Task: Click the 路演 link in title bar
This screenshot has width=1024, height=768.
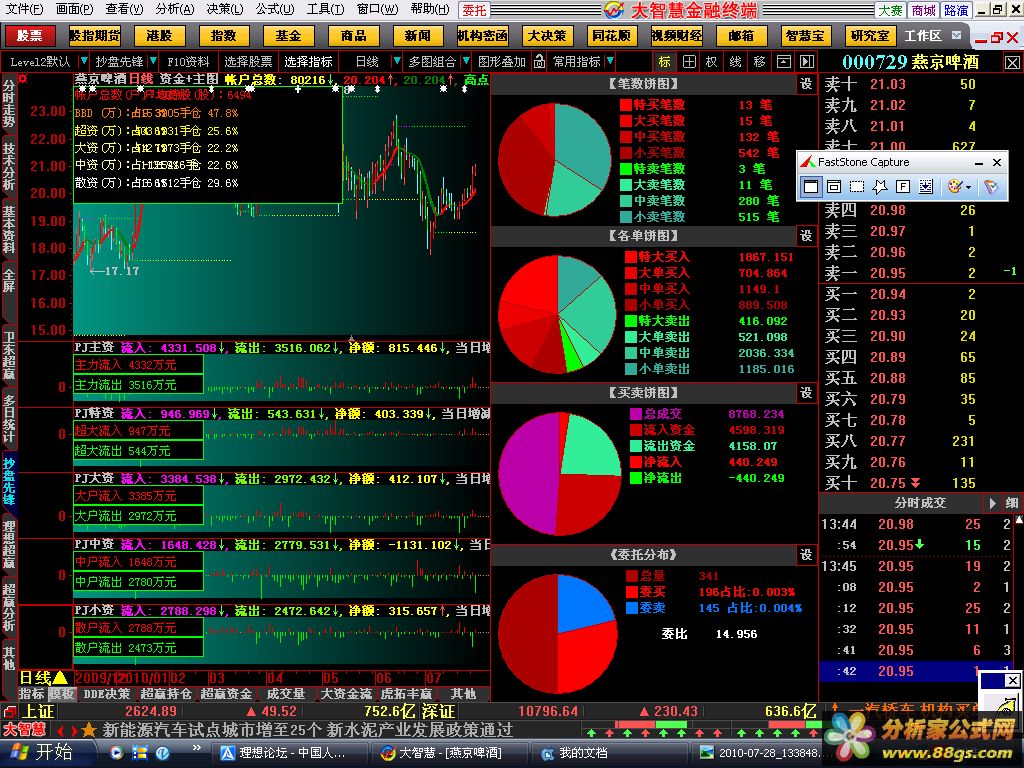Action: point(955,10)
